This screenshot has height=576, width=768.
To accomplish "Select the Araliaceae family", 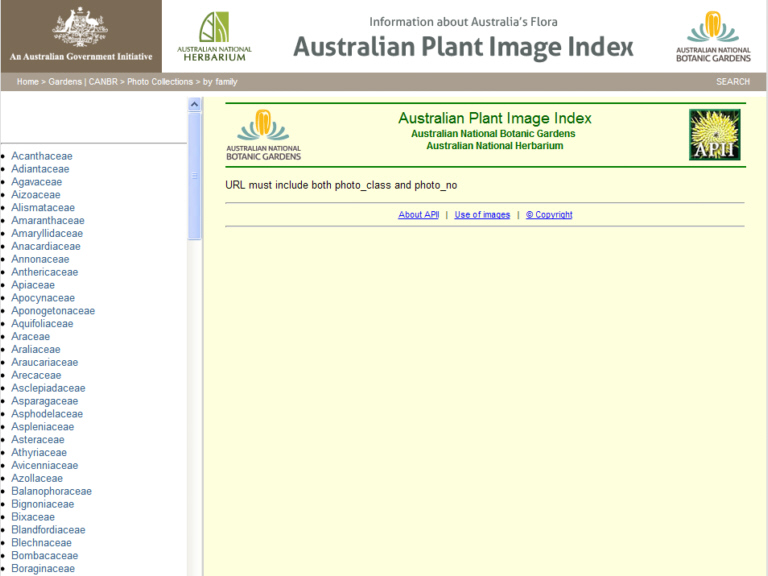I will pyautogui.click(x=36, y=349).
